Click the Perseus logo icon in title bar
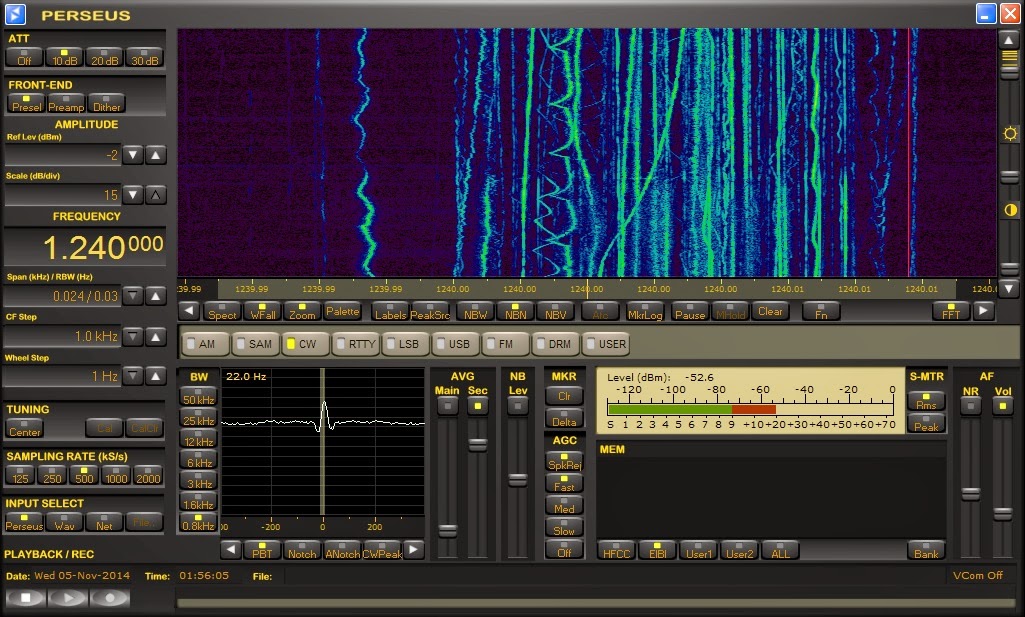 (16, 14)
